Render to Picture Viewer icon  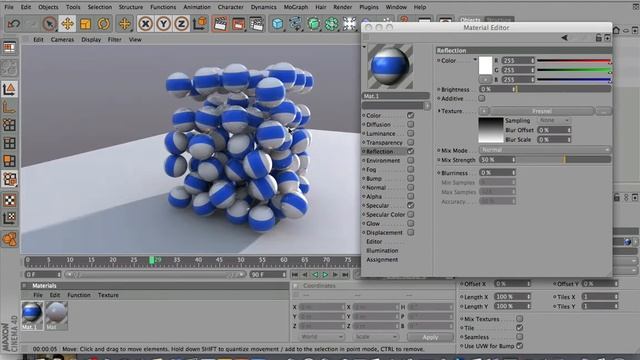(238, 24)
